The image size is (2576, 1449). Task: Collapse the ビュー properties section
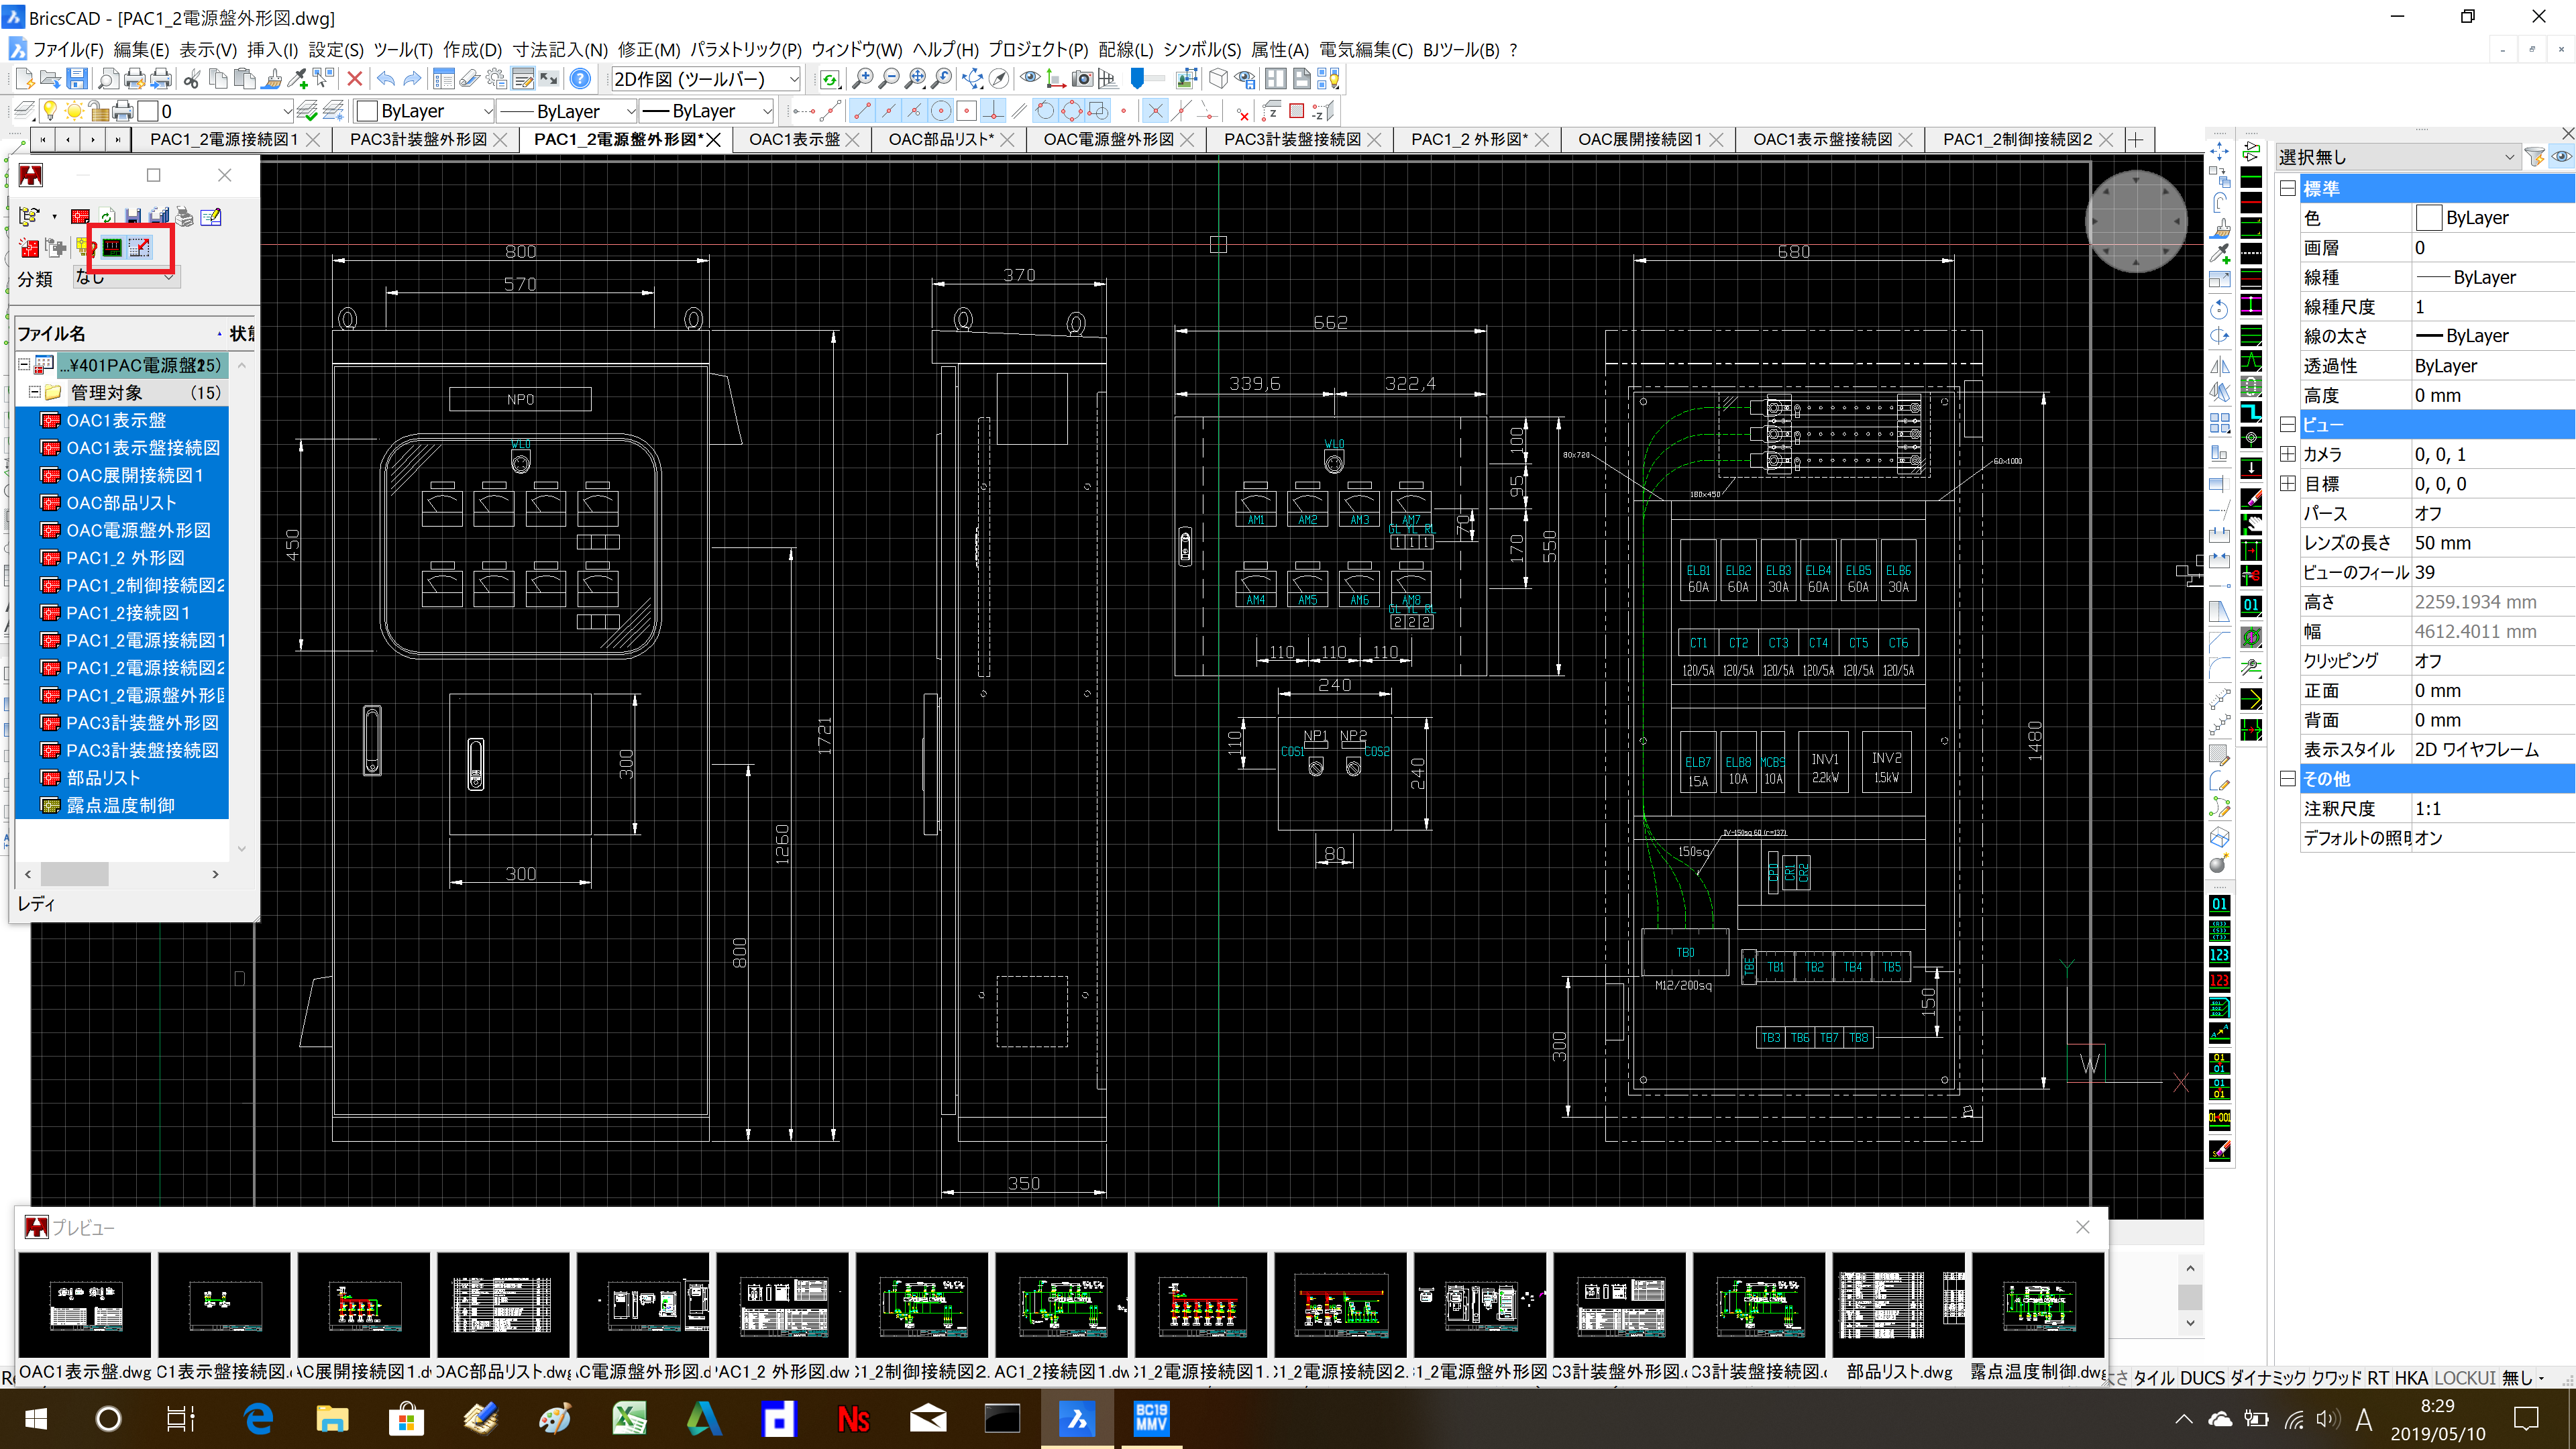(x=2287, y=424)
